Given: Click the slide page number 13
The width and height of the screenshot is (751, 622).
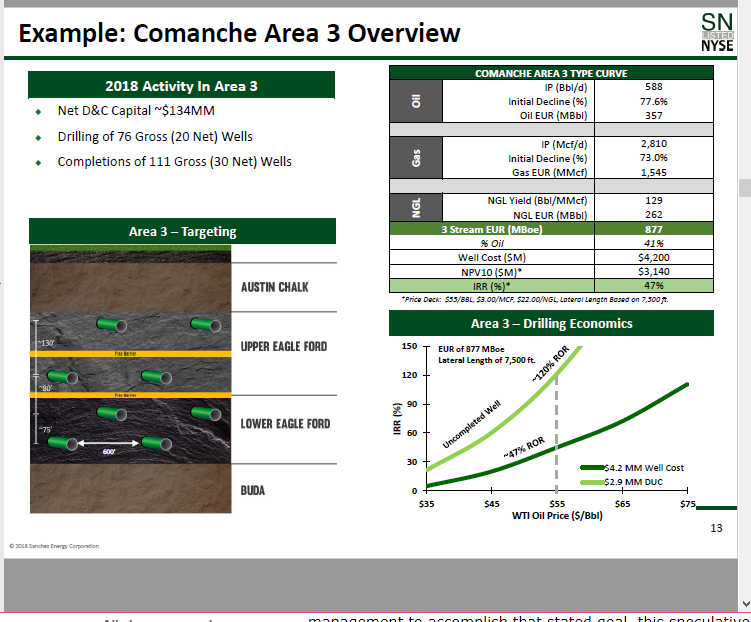Looking at the screenshot, I should (x=716, y=528).
